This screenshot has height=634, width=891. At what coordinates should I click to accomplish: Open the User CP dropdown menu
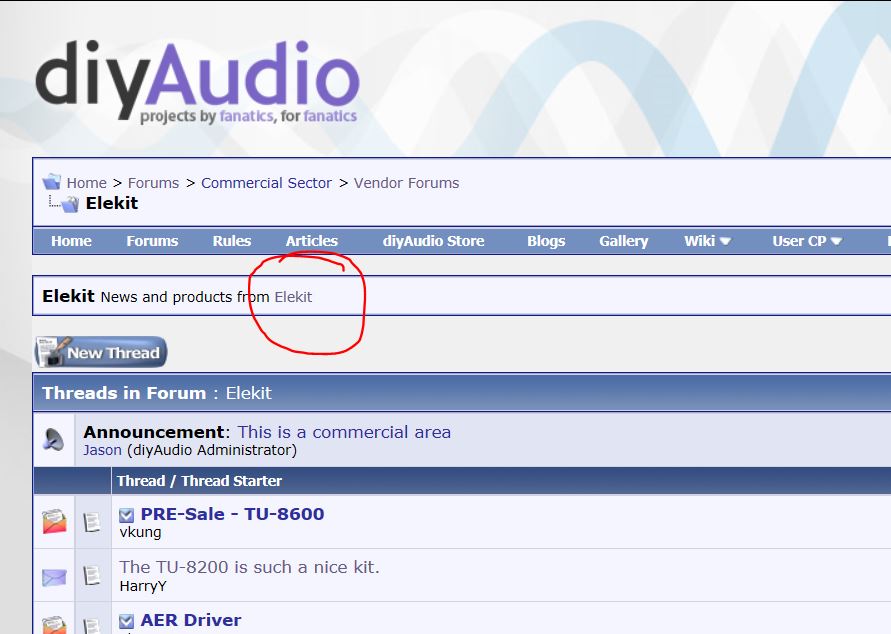click(x=806, y=241)
